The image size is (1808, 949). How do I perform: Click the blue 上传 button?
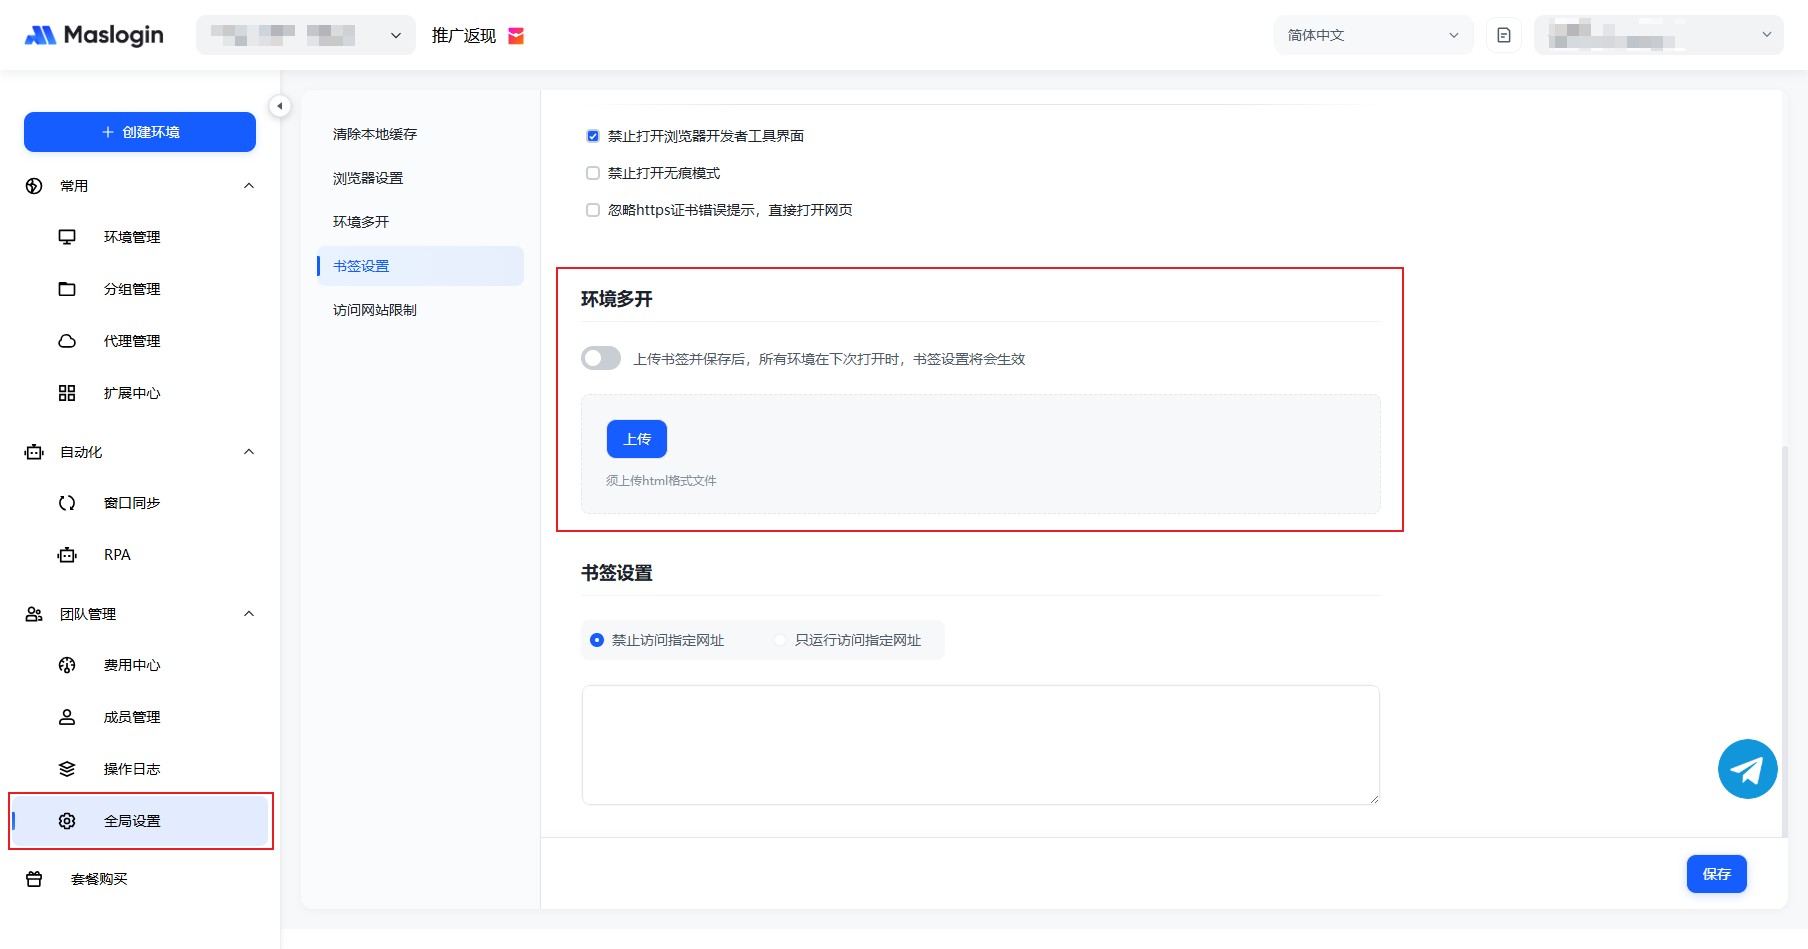click(637, 439)
